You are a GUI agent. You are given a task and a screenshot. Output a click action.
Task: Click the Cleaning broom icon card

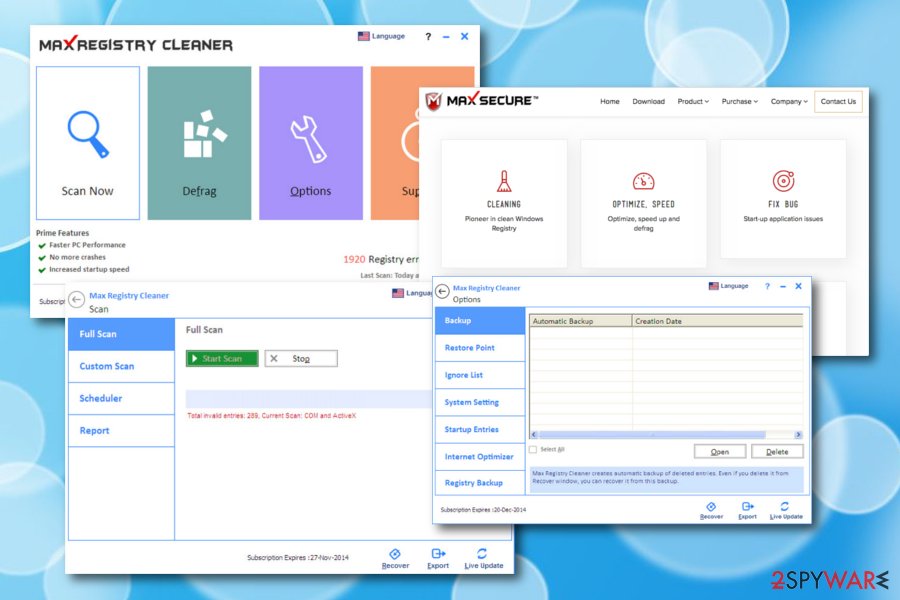[504, 203]
